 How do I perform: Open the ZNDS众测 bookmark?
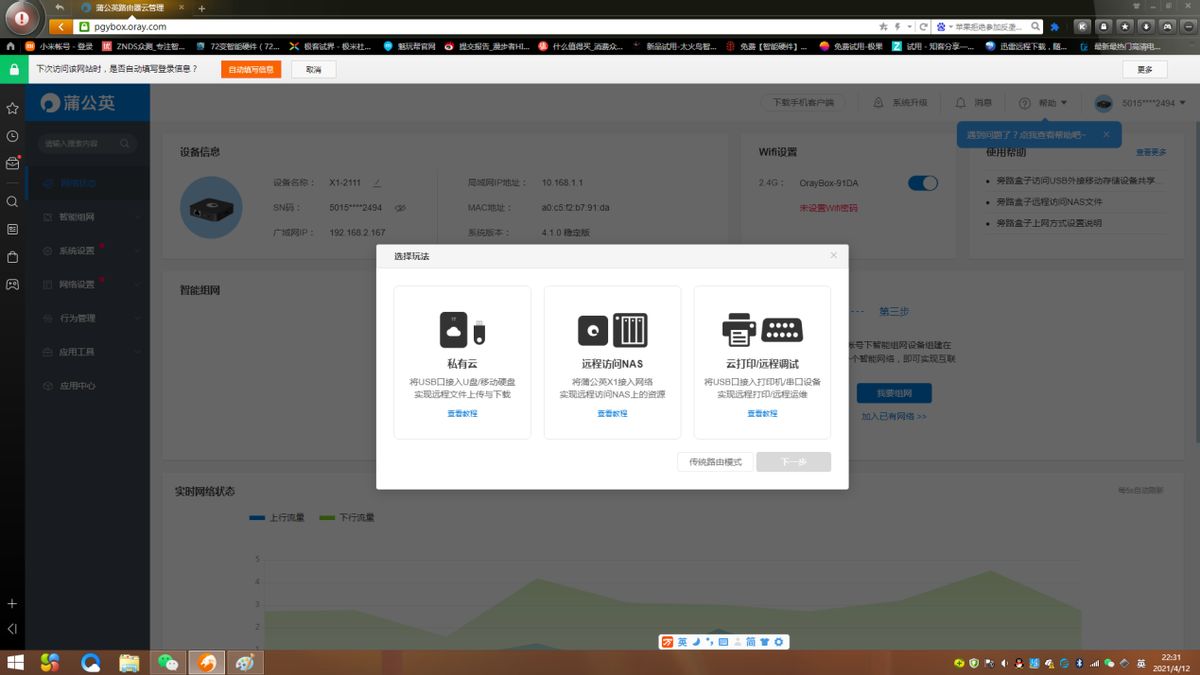click(144, 46)
